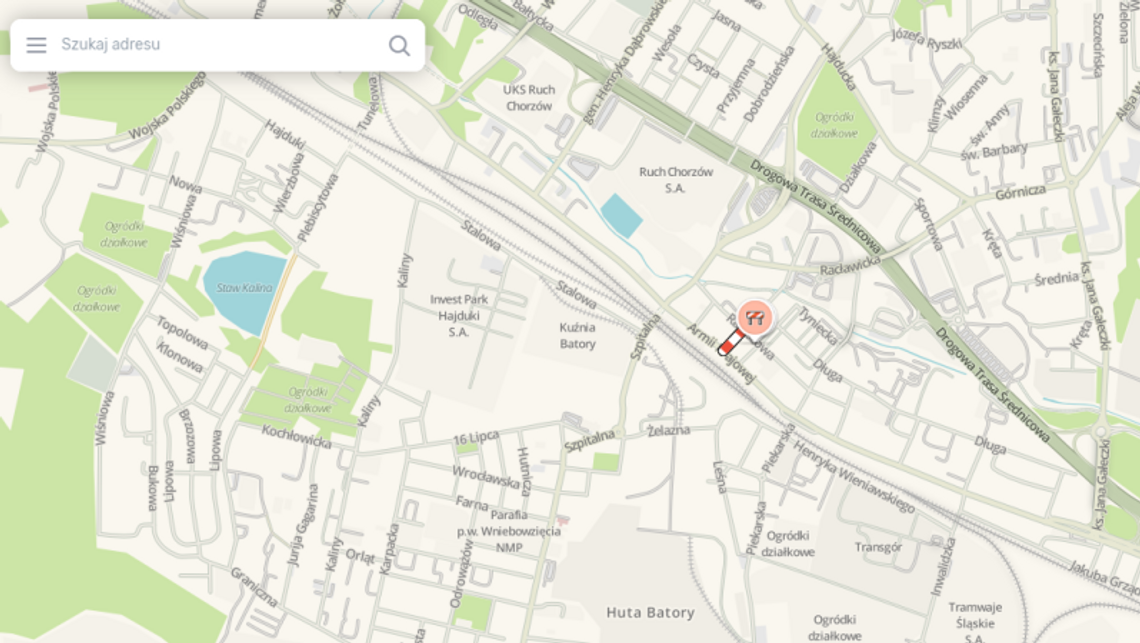Click the UKS Ruch Chorzów place label
Viewport: 1140px width, 643px height.
[529, 97]
